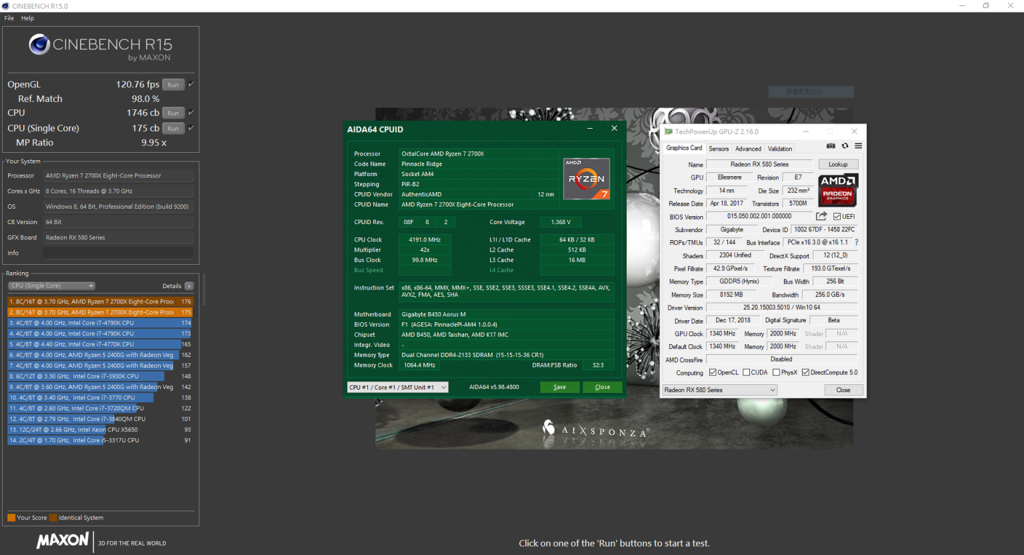Toggle the CPU test checkmark
Screen dimensions: 1024x555
(191, 112)
